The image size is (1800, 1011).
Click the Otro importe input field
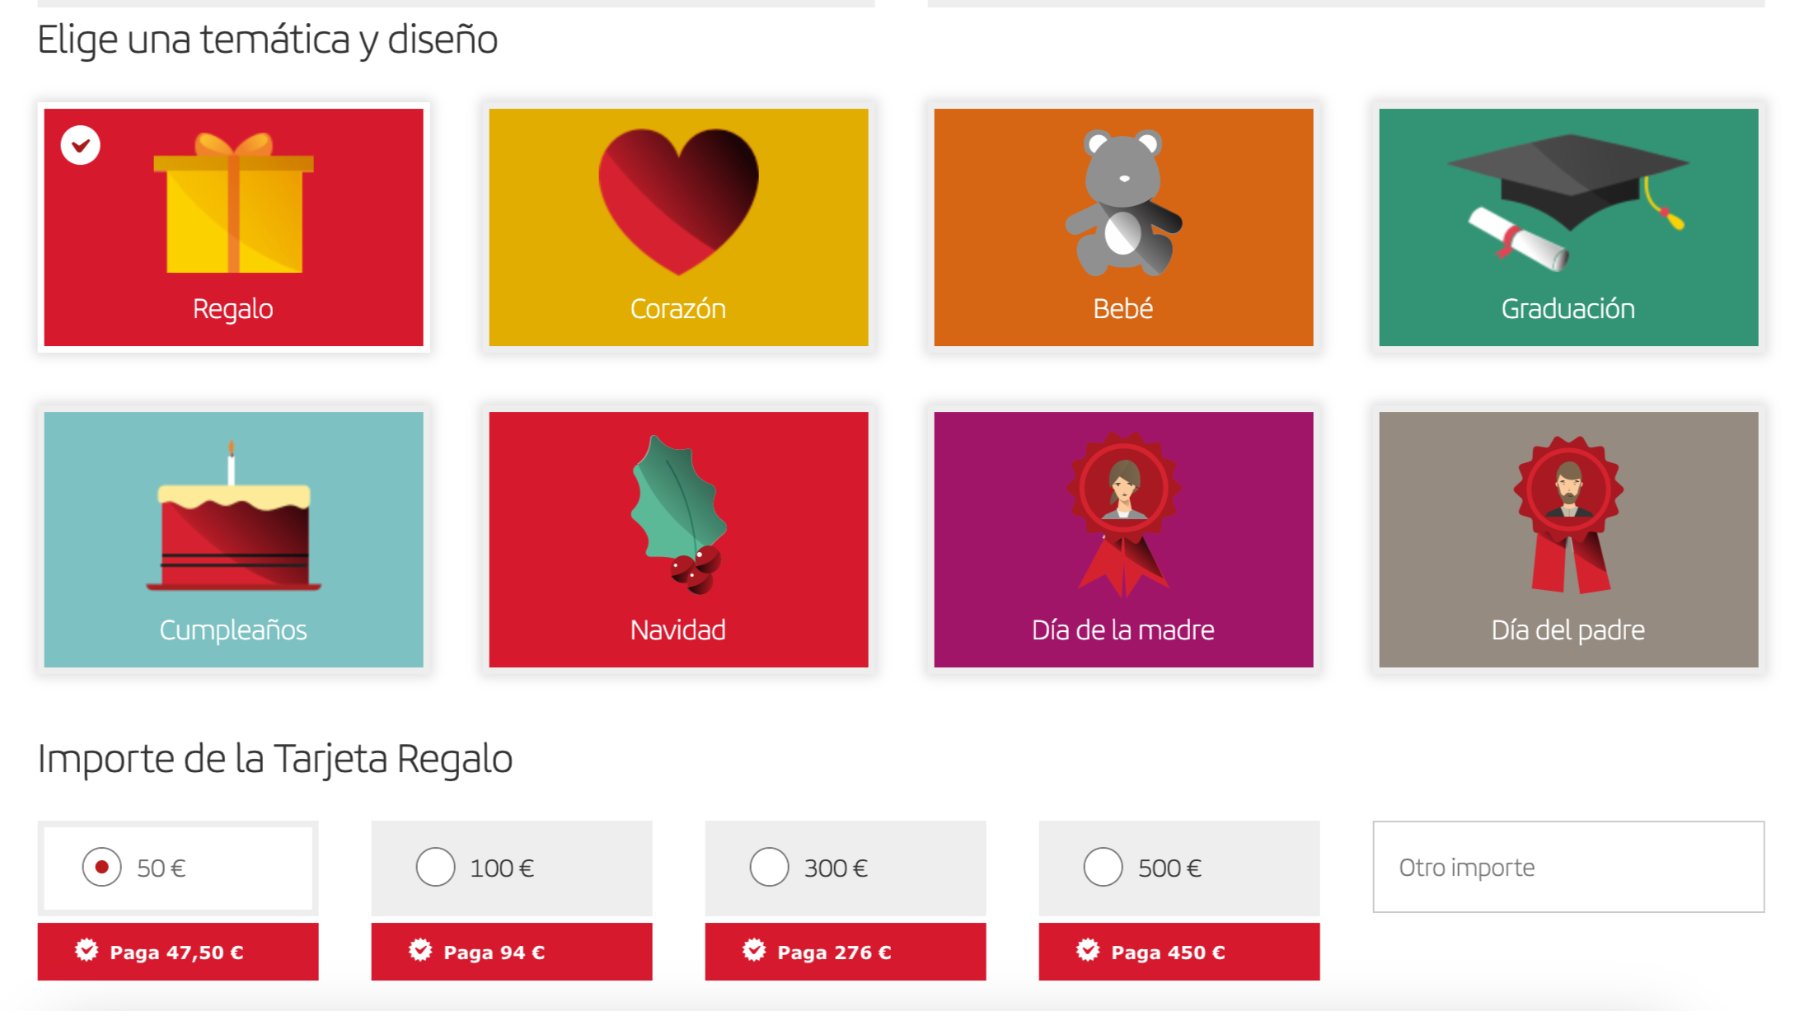point(1568,867)
